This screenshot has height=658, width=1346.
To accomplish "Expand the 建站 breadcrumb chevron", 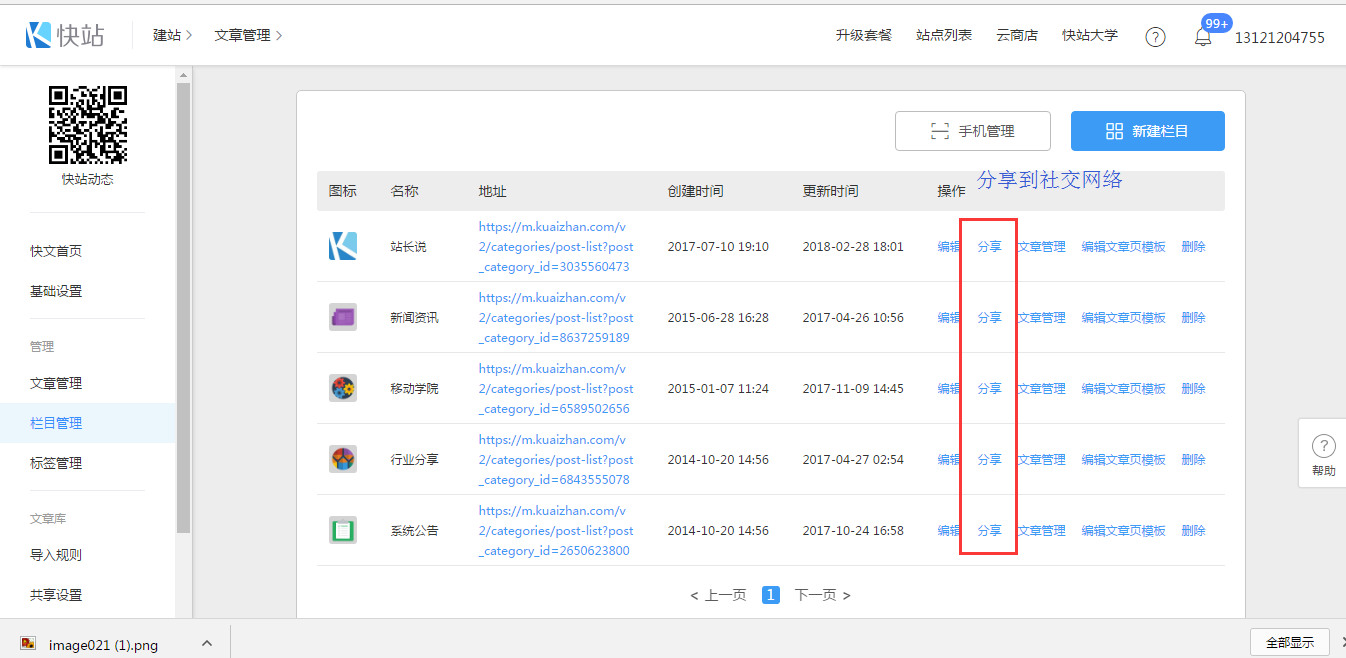I will (x=189, y=36).
